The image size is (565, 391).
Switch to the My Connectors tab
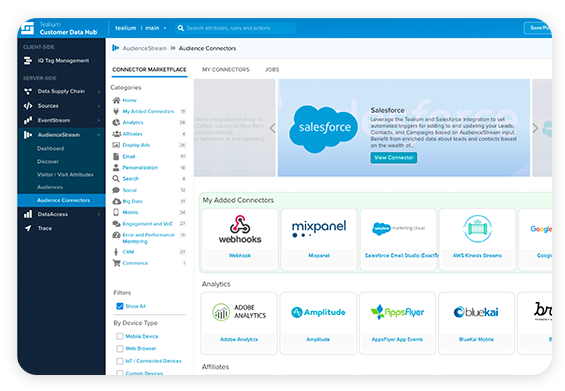tap(226, 70)
